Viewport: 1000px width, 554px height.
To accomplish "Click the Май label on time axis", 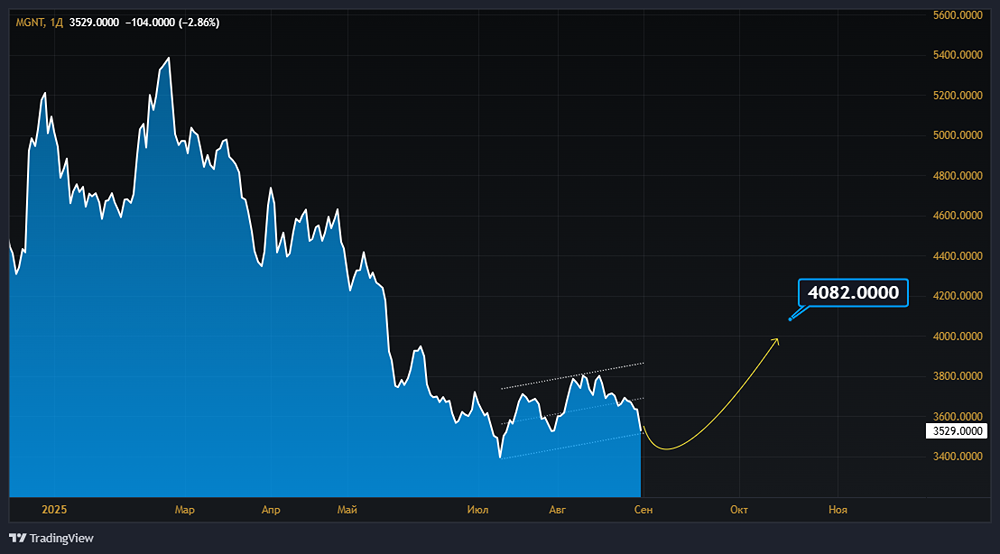I will (347, 509).
